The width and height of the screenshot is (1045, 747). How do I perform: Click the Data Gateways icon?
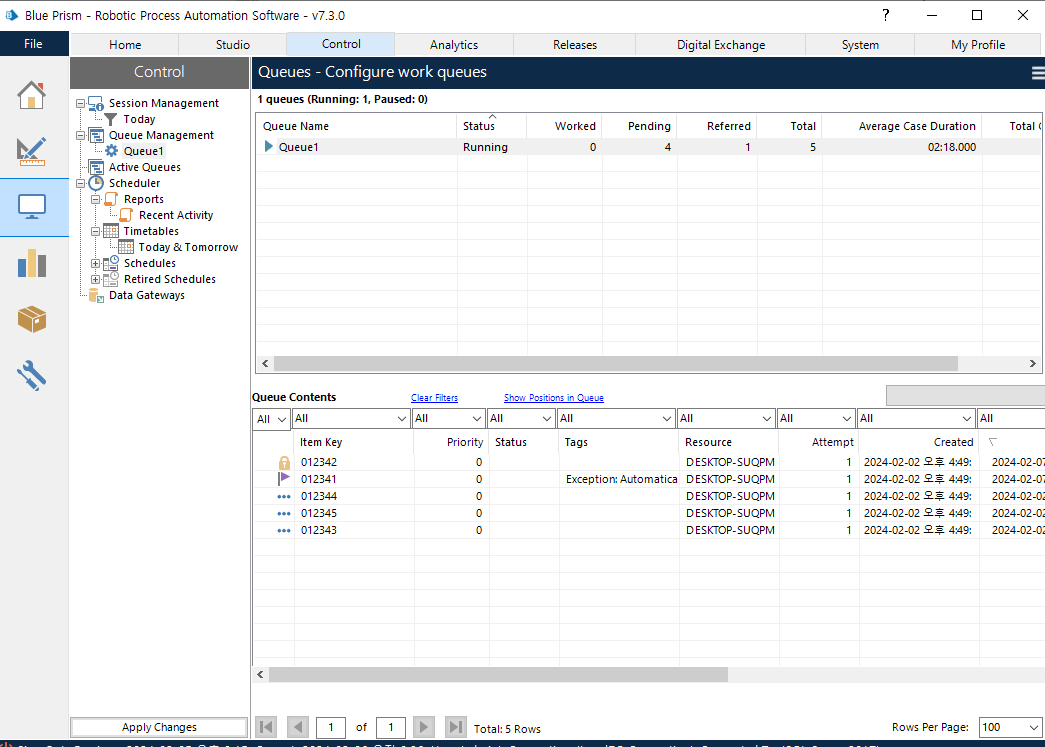[x=96, y=295]
